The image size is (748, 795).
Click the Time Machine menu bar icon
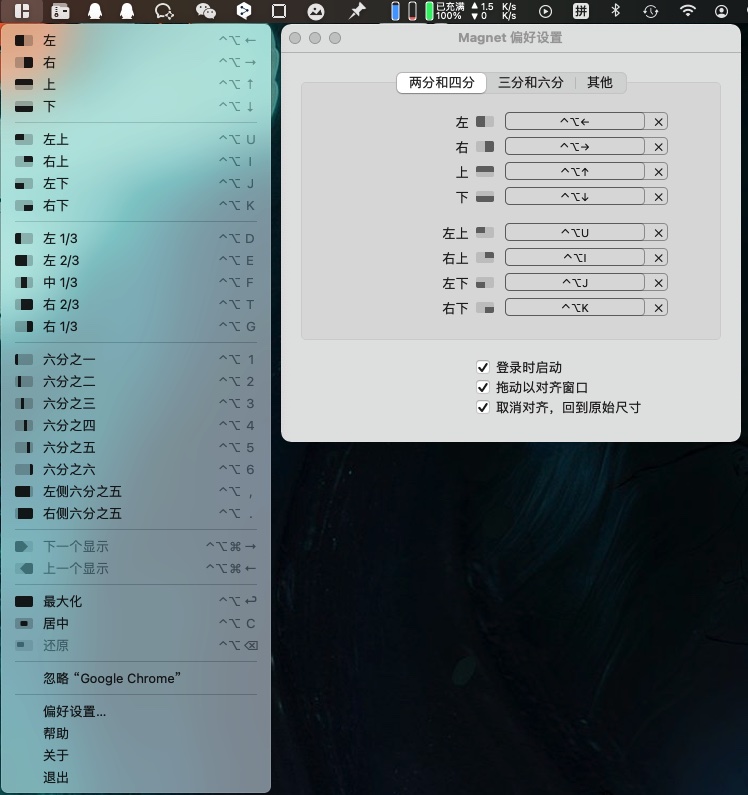click(651, 11)
